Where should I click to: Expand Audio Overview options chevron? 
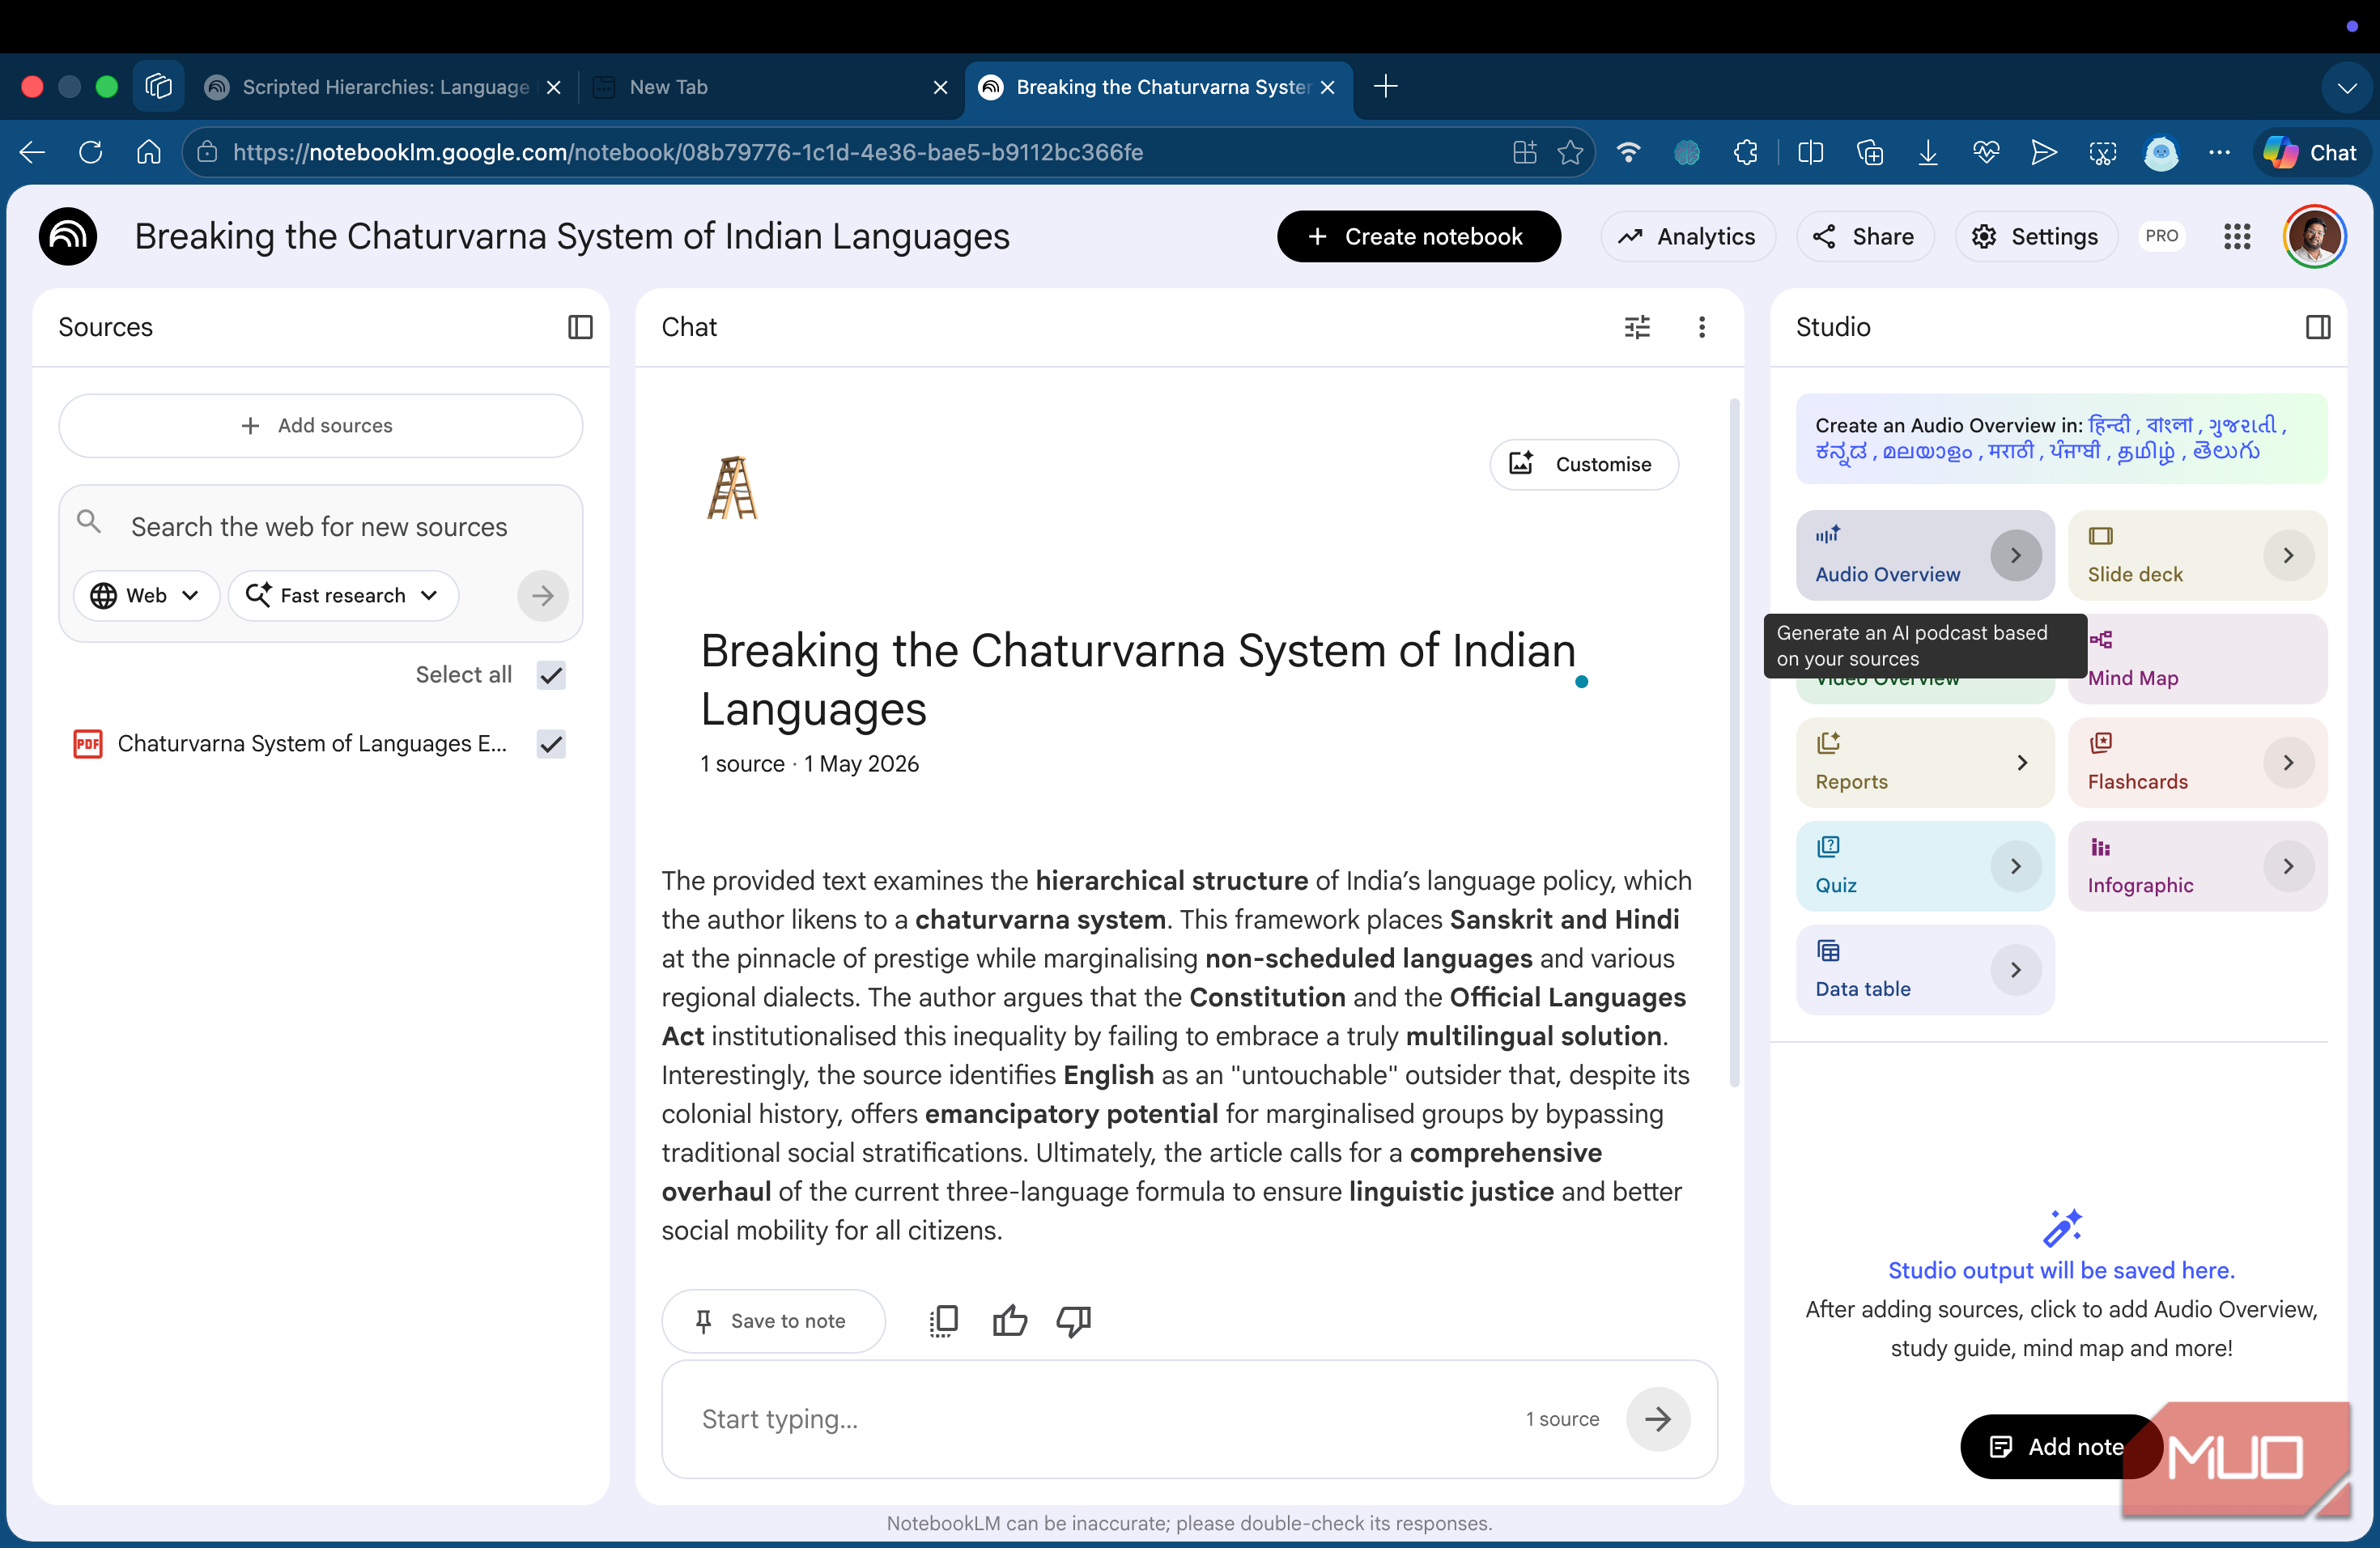click(2015, 555)
